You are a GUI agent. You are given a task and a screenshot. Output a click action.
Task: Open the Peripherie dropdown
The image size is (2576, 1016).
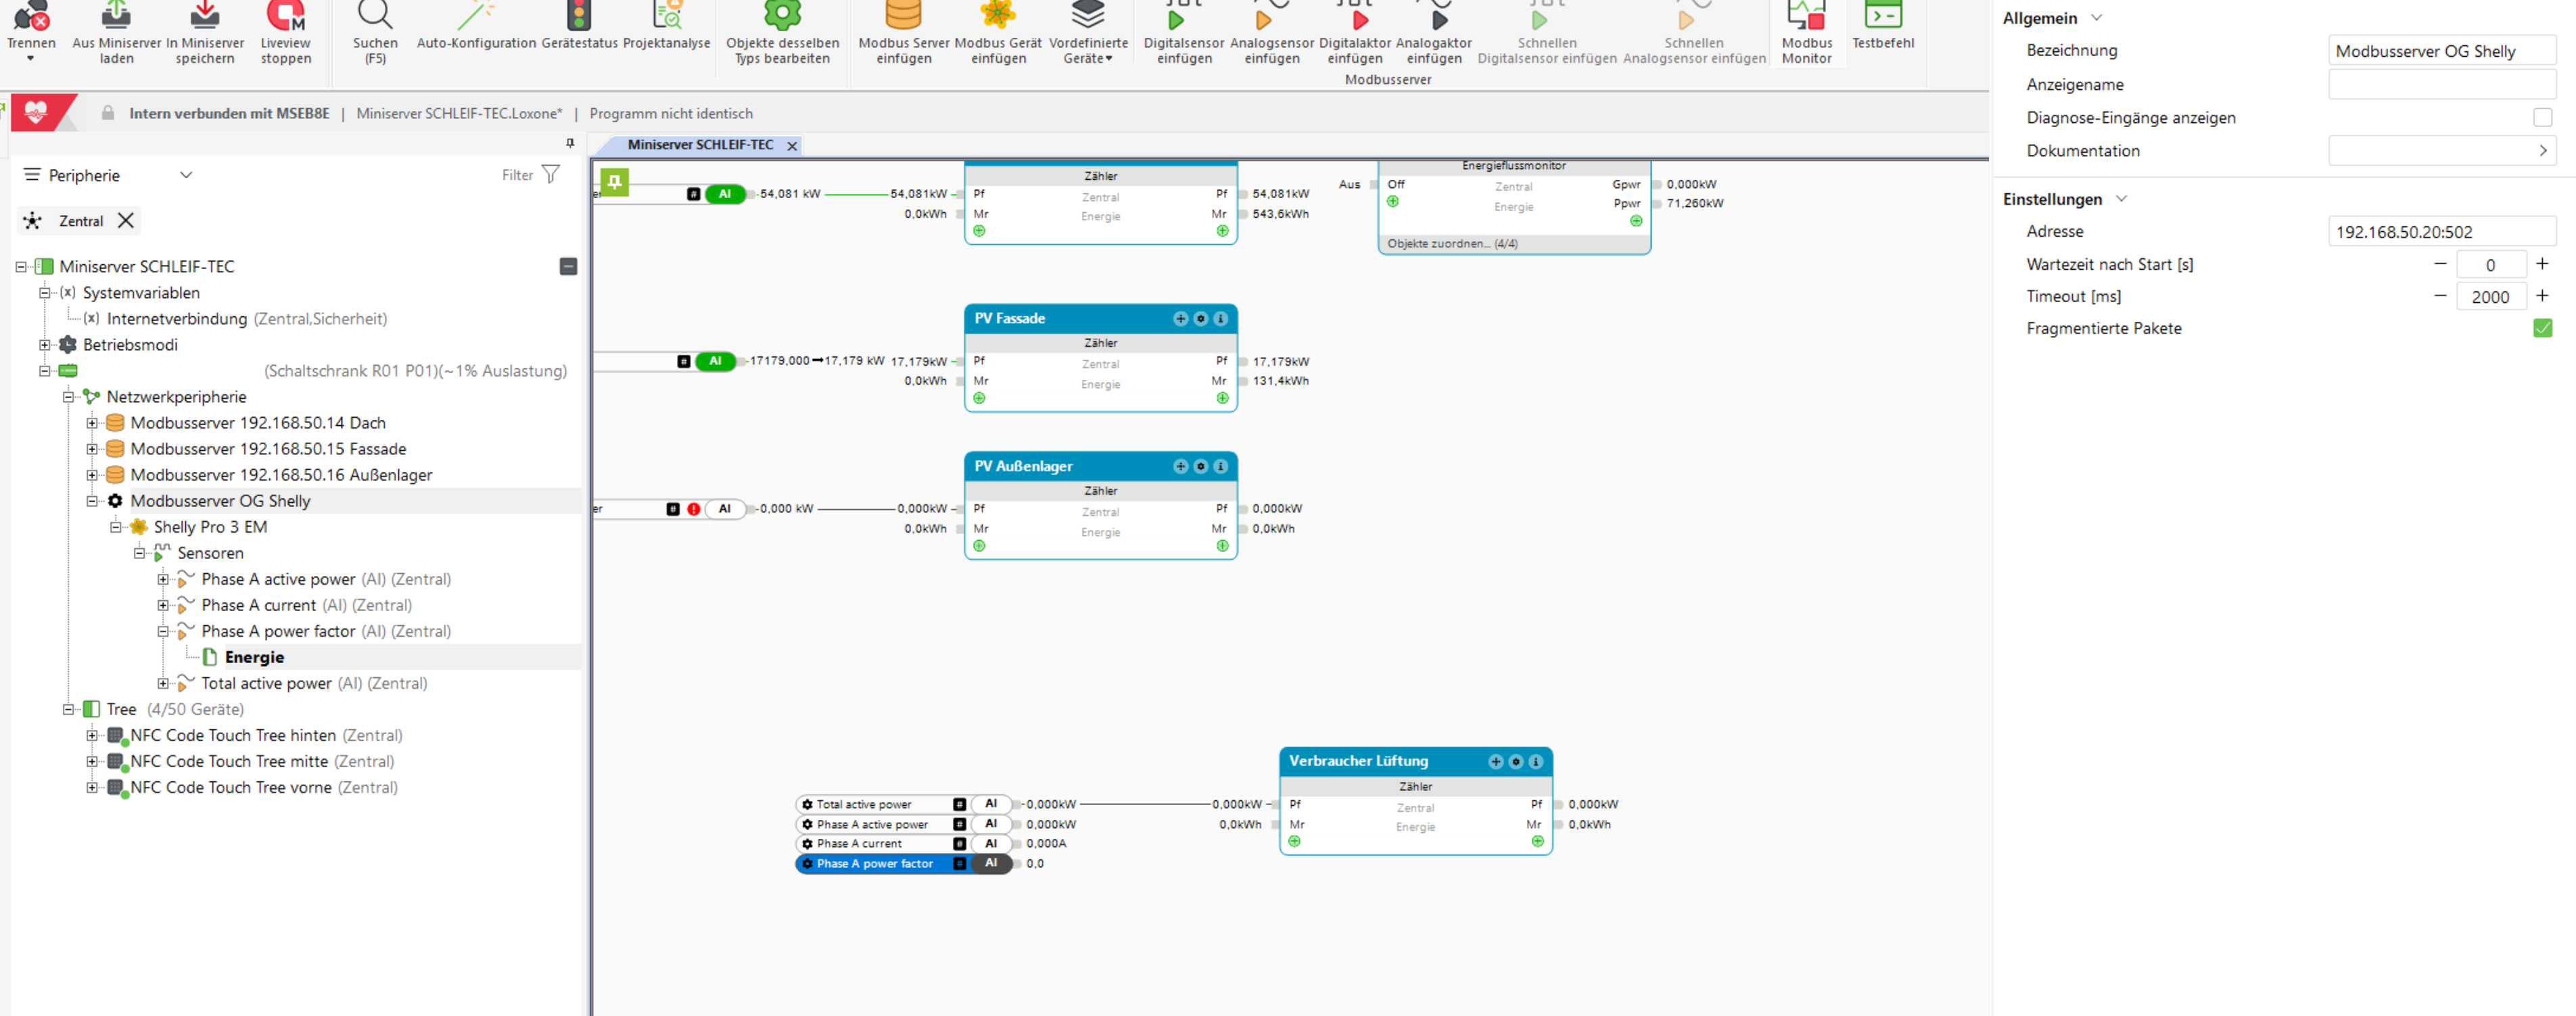pyautogui.click(x=186, y=175)
